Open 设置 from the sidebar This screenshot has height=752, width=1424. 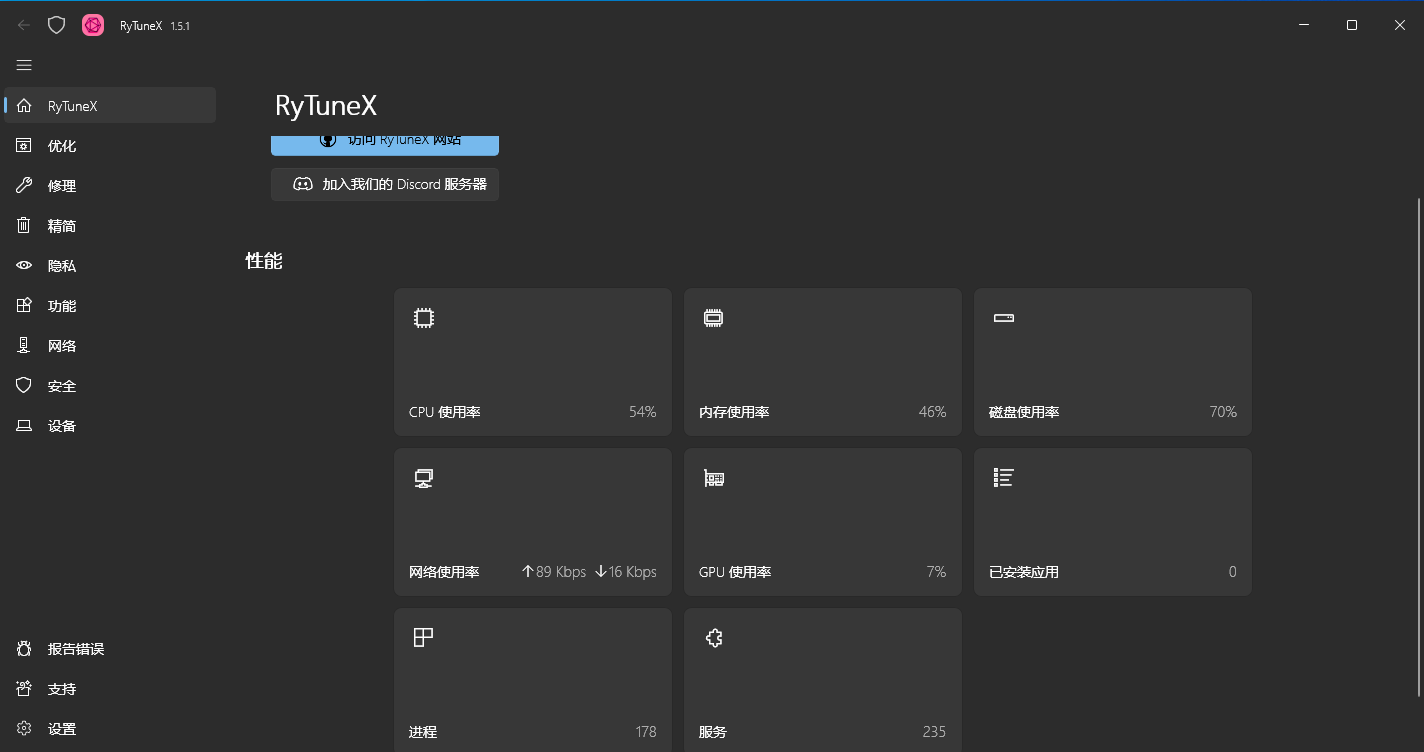(x=110, y=729)
